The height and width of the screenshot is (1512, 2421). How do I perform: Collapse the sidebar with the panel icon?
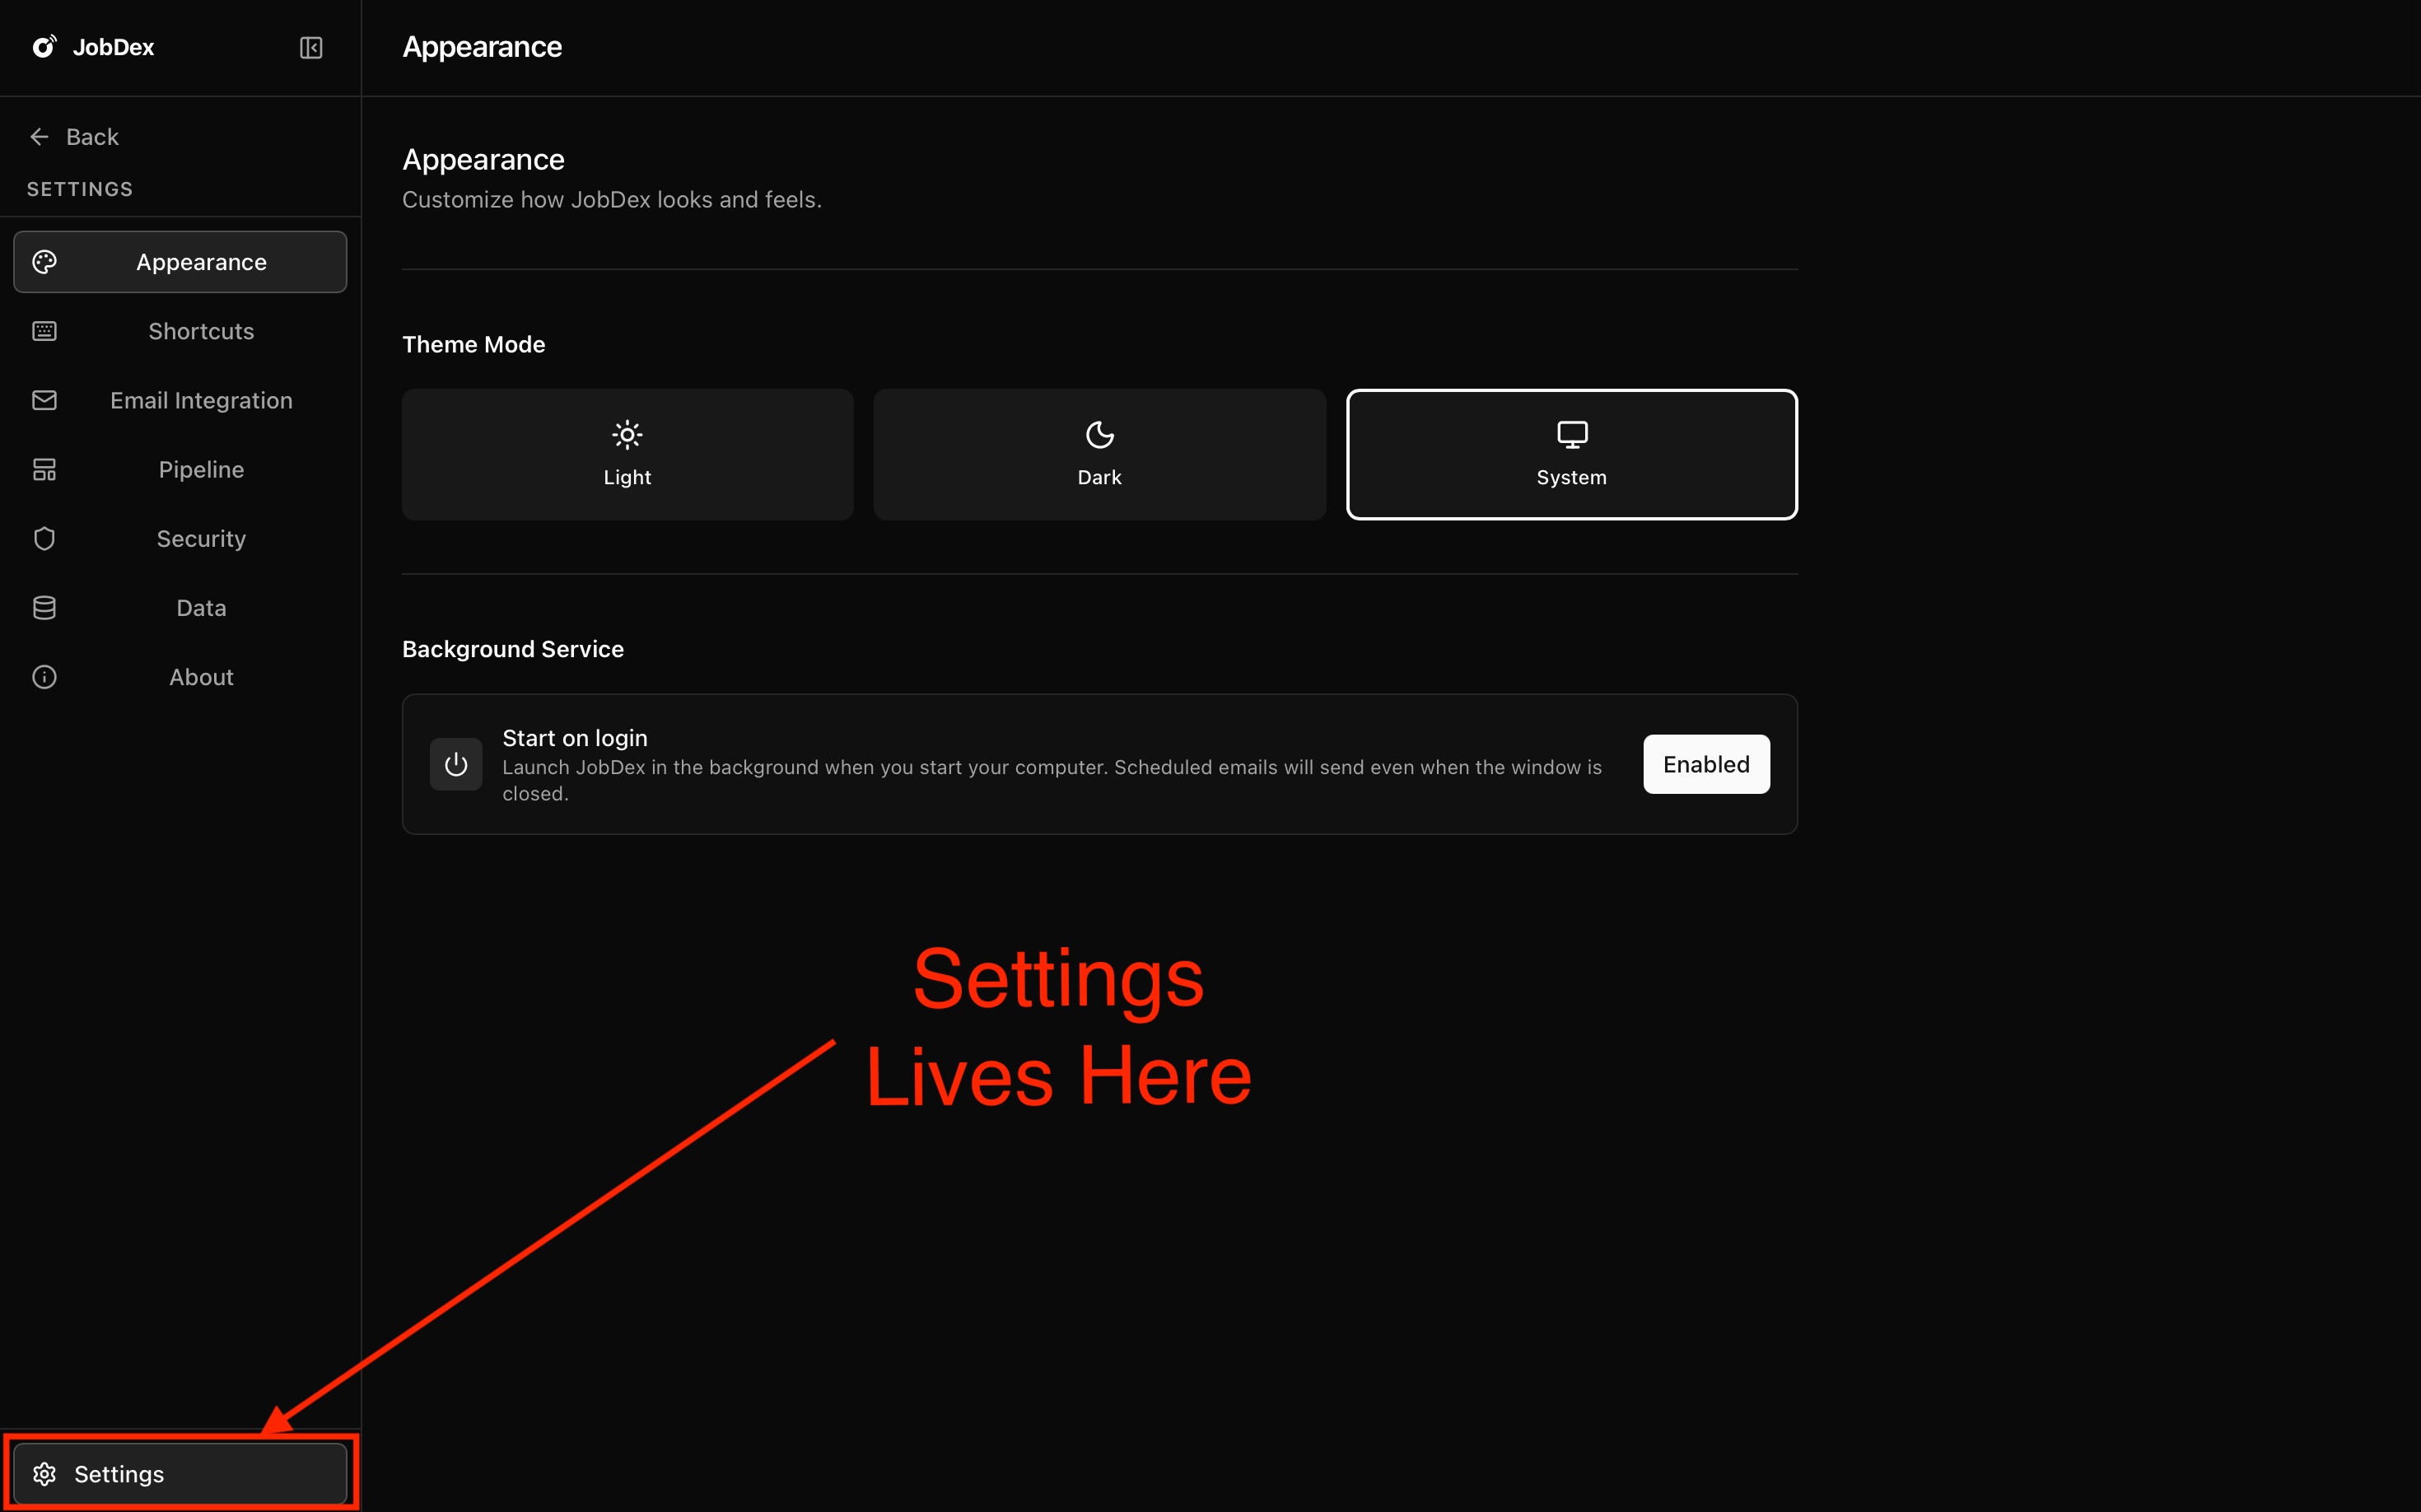(311, 47)
